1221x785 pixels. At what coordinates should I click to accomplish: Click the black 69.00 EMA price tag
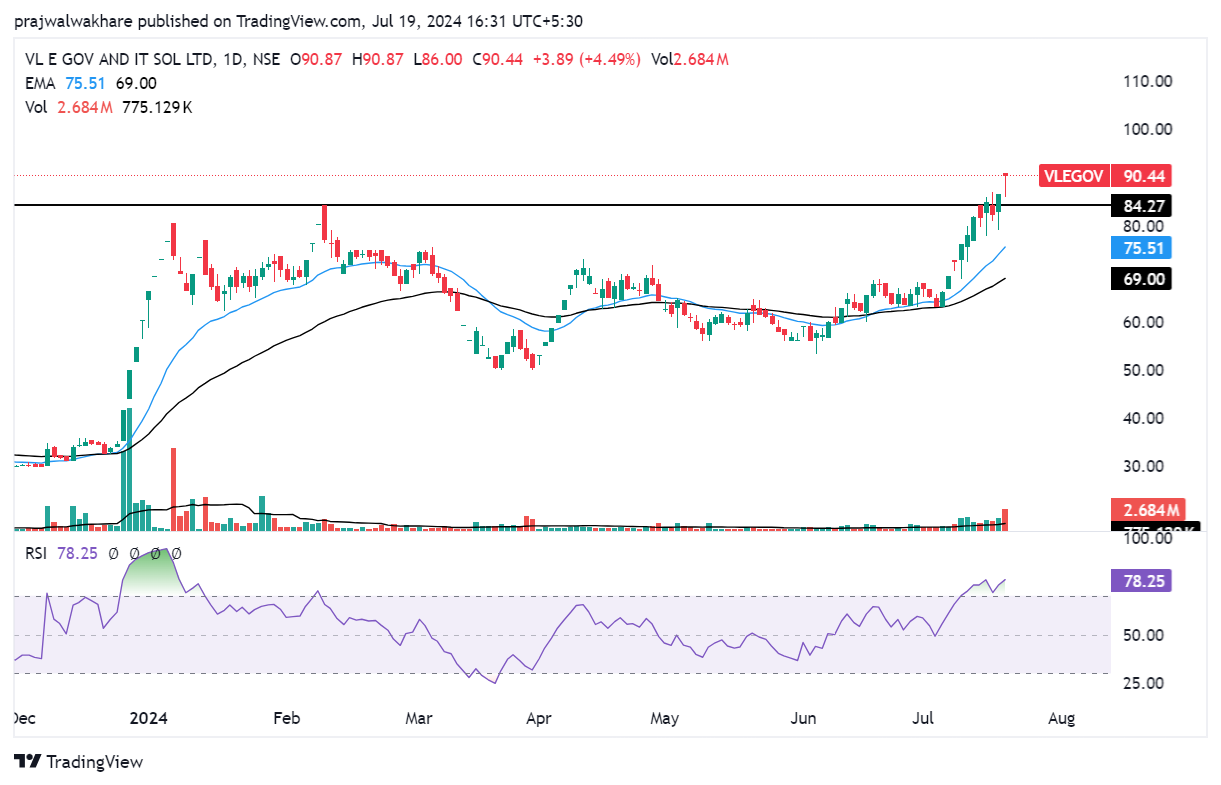pyautogui.click(x=1140, y=279)
